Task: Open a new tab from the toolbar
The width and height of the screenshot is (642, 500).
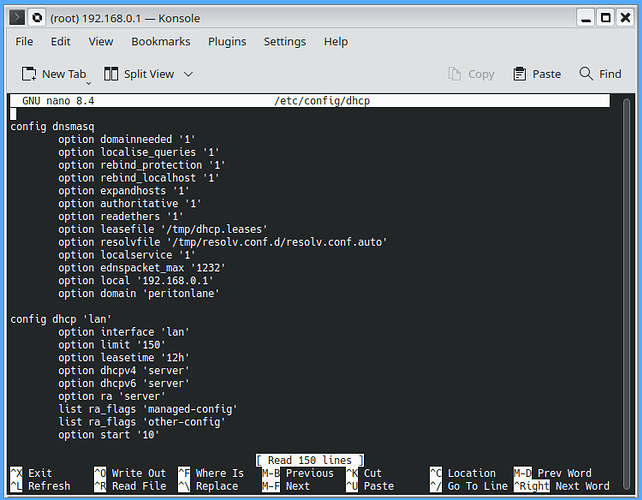Action: click(x=54, y=74)
